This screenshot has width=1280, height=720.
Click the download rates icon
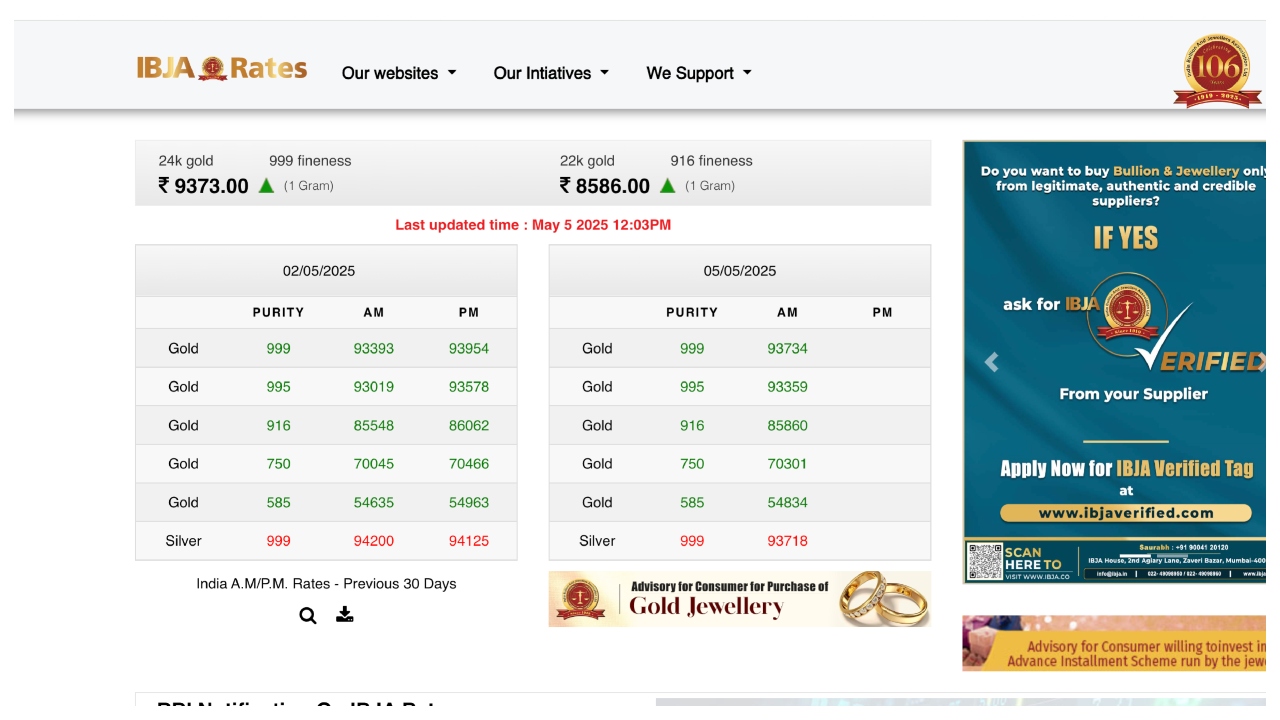[x=345, y=615]
